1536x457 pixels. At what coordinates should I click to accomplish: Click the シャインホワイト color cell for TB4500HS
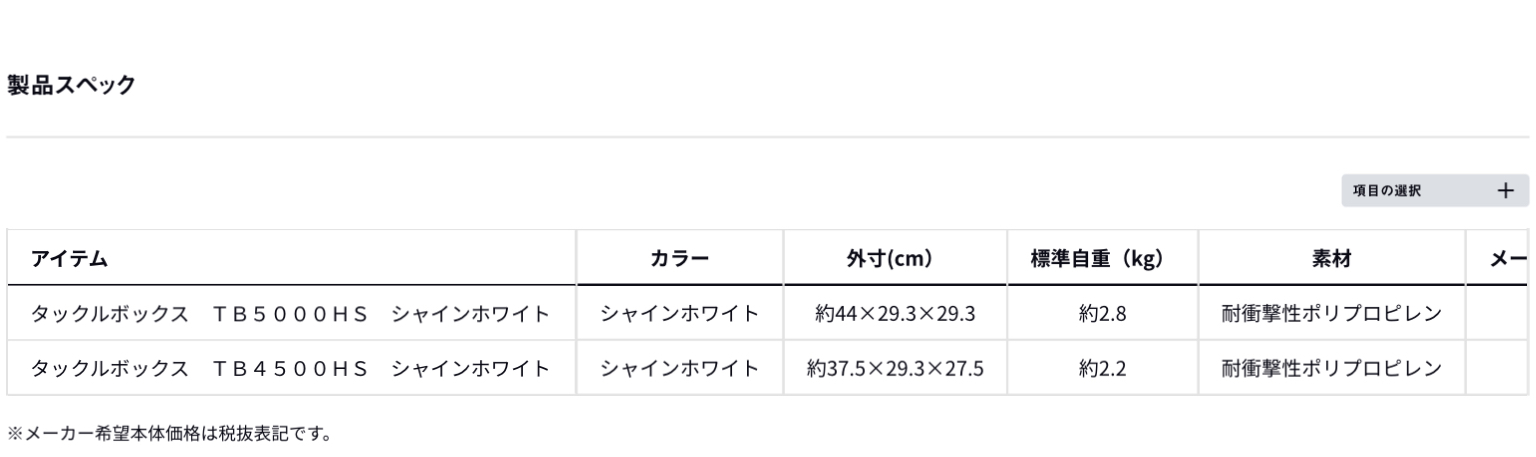point(680,368)
